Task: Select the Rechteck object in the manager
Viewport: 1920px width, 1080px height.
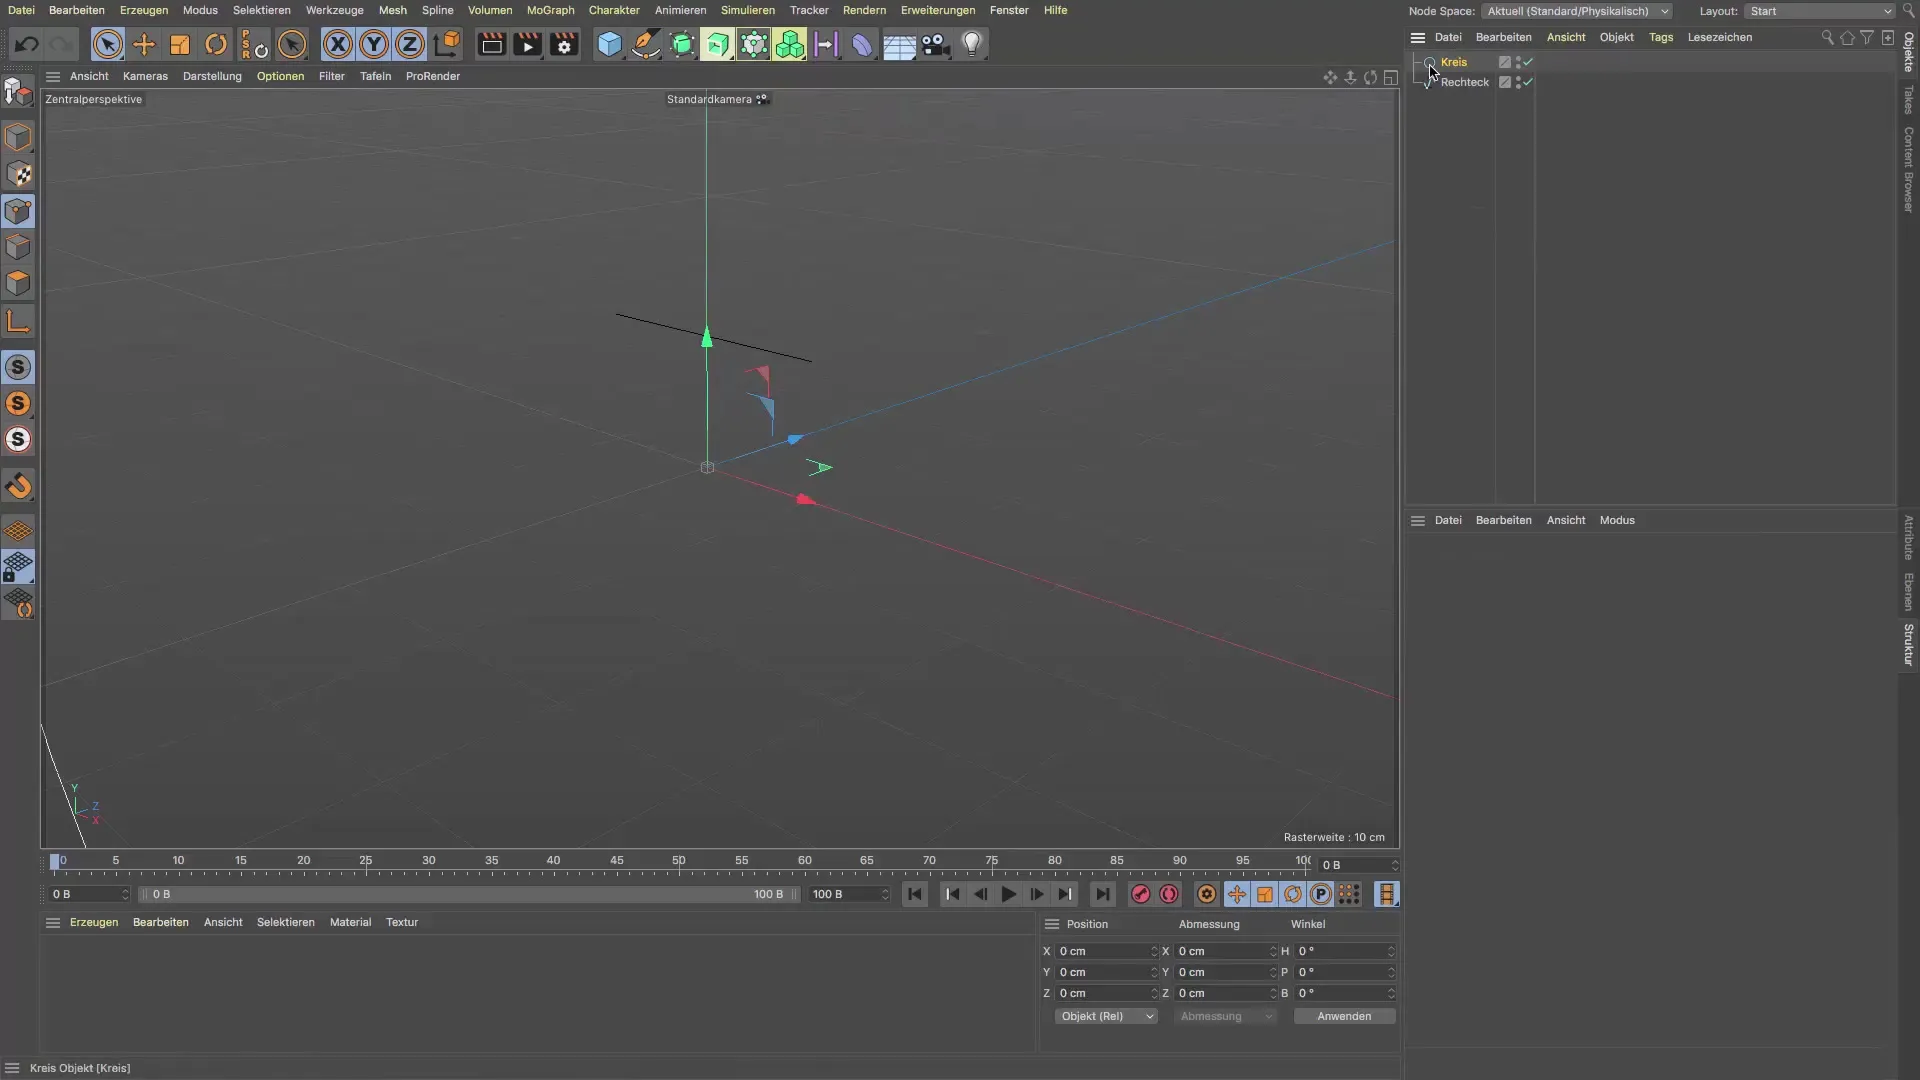Action: tap(1465, 82)
